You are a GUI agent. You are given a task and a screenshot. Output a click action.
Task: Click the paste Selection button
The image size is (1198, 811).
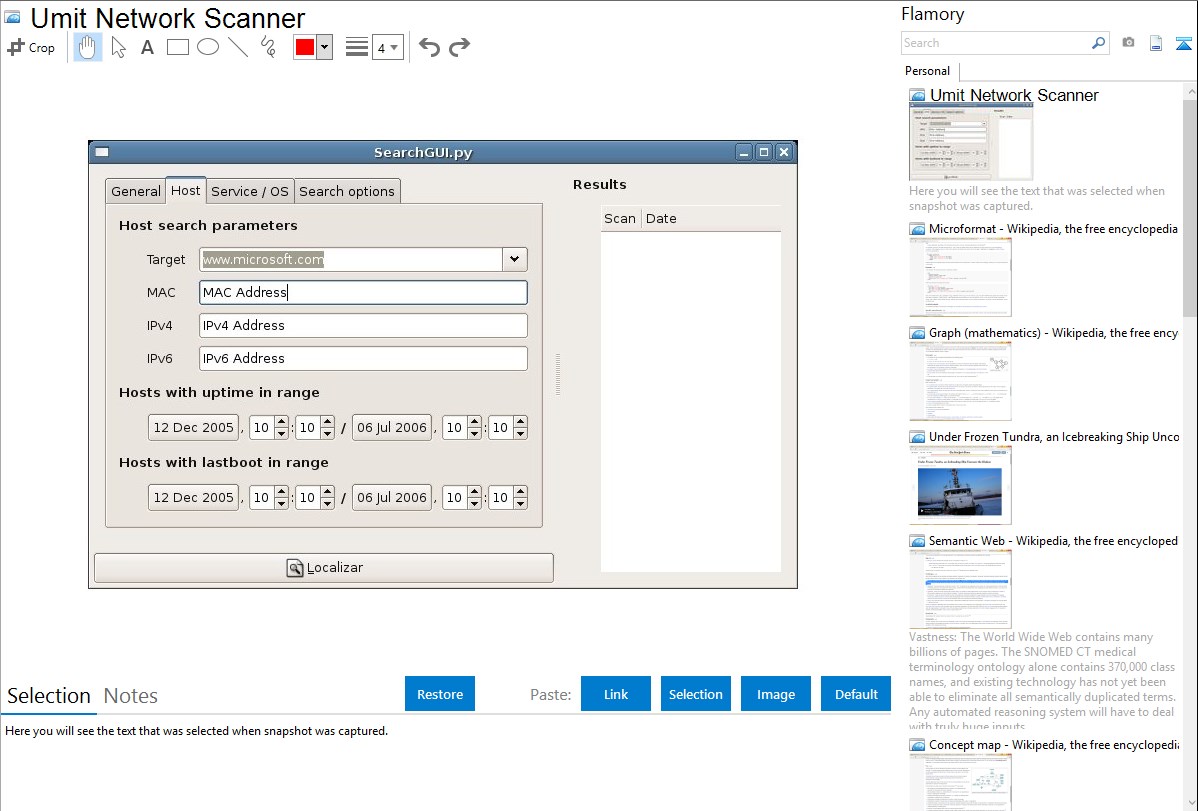695,694
